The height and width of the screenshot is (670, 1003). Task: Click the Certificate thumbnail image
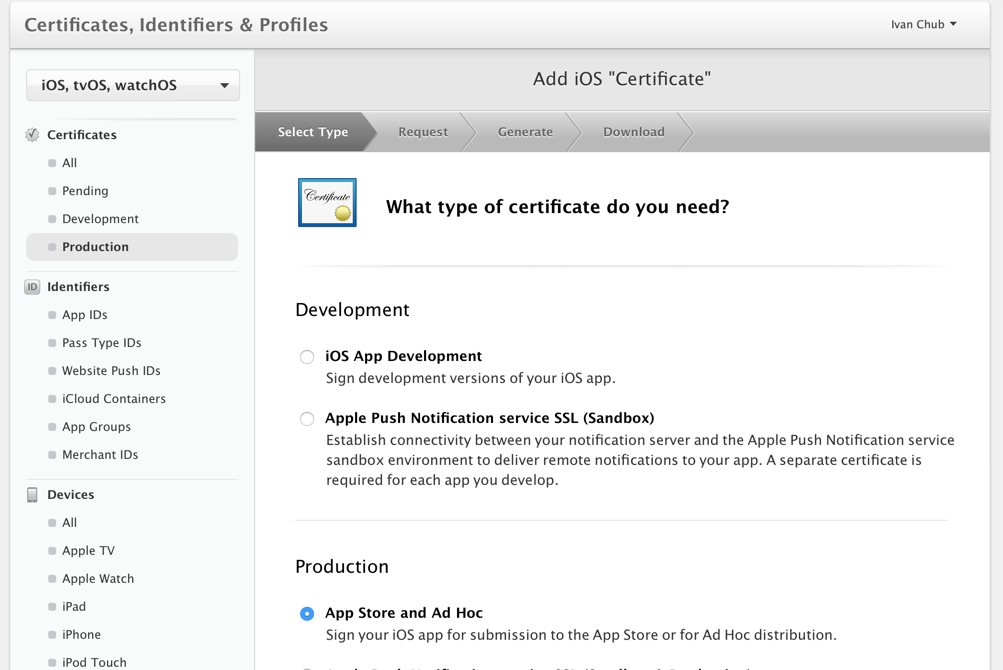(x=327, y=202)
